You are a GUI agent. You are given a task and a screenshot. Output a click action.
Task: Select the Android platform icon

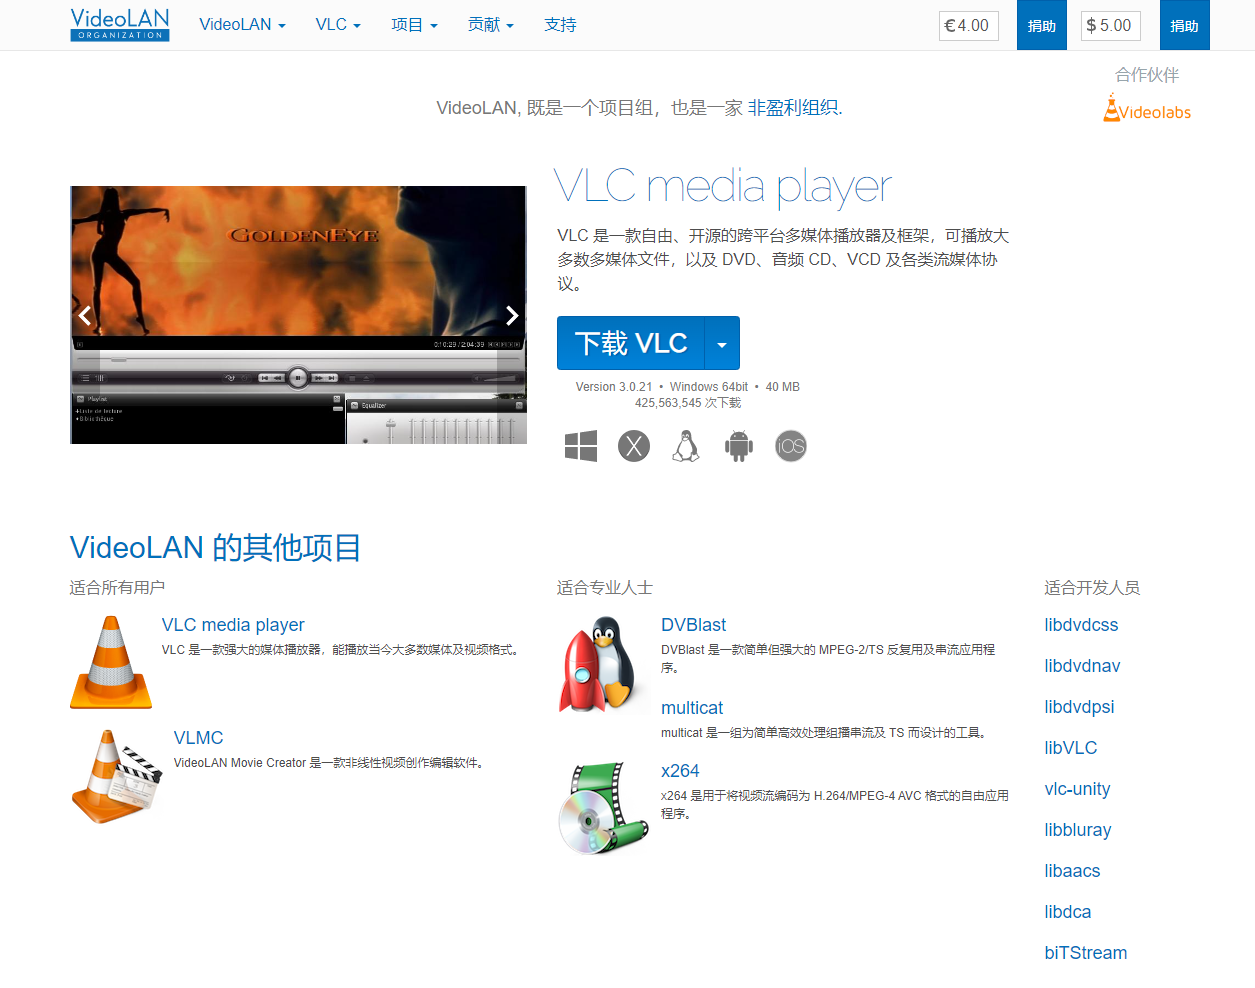click(x=739, y=446)
